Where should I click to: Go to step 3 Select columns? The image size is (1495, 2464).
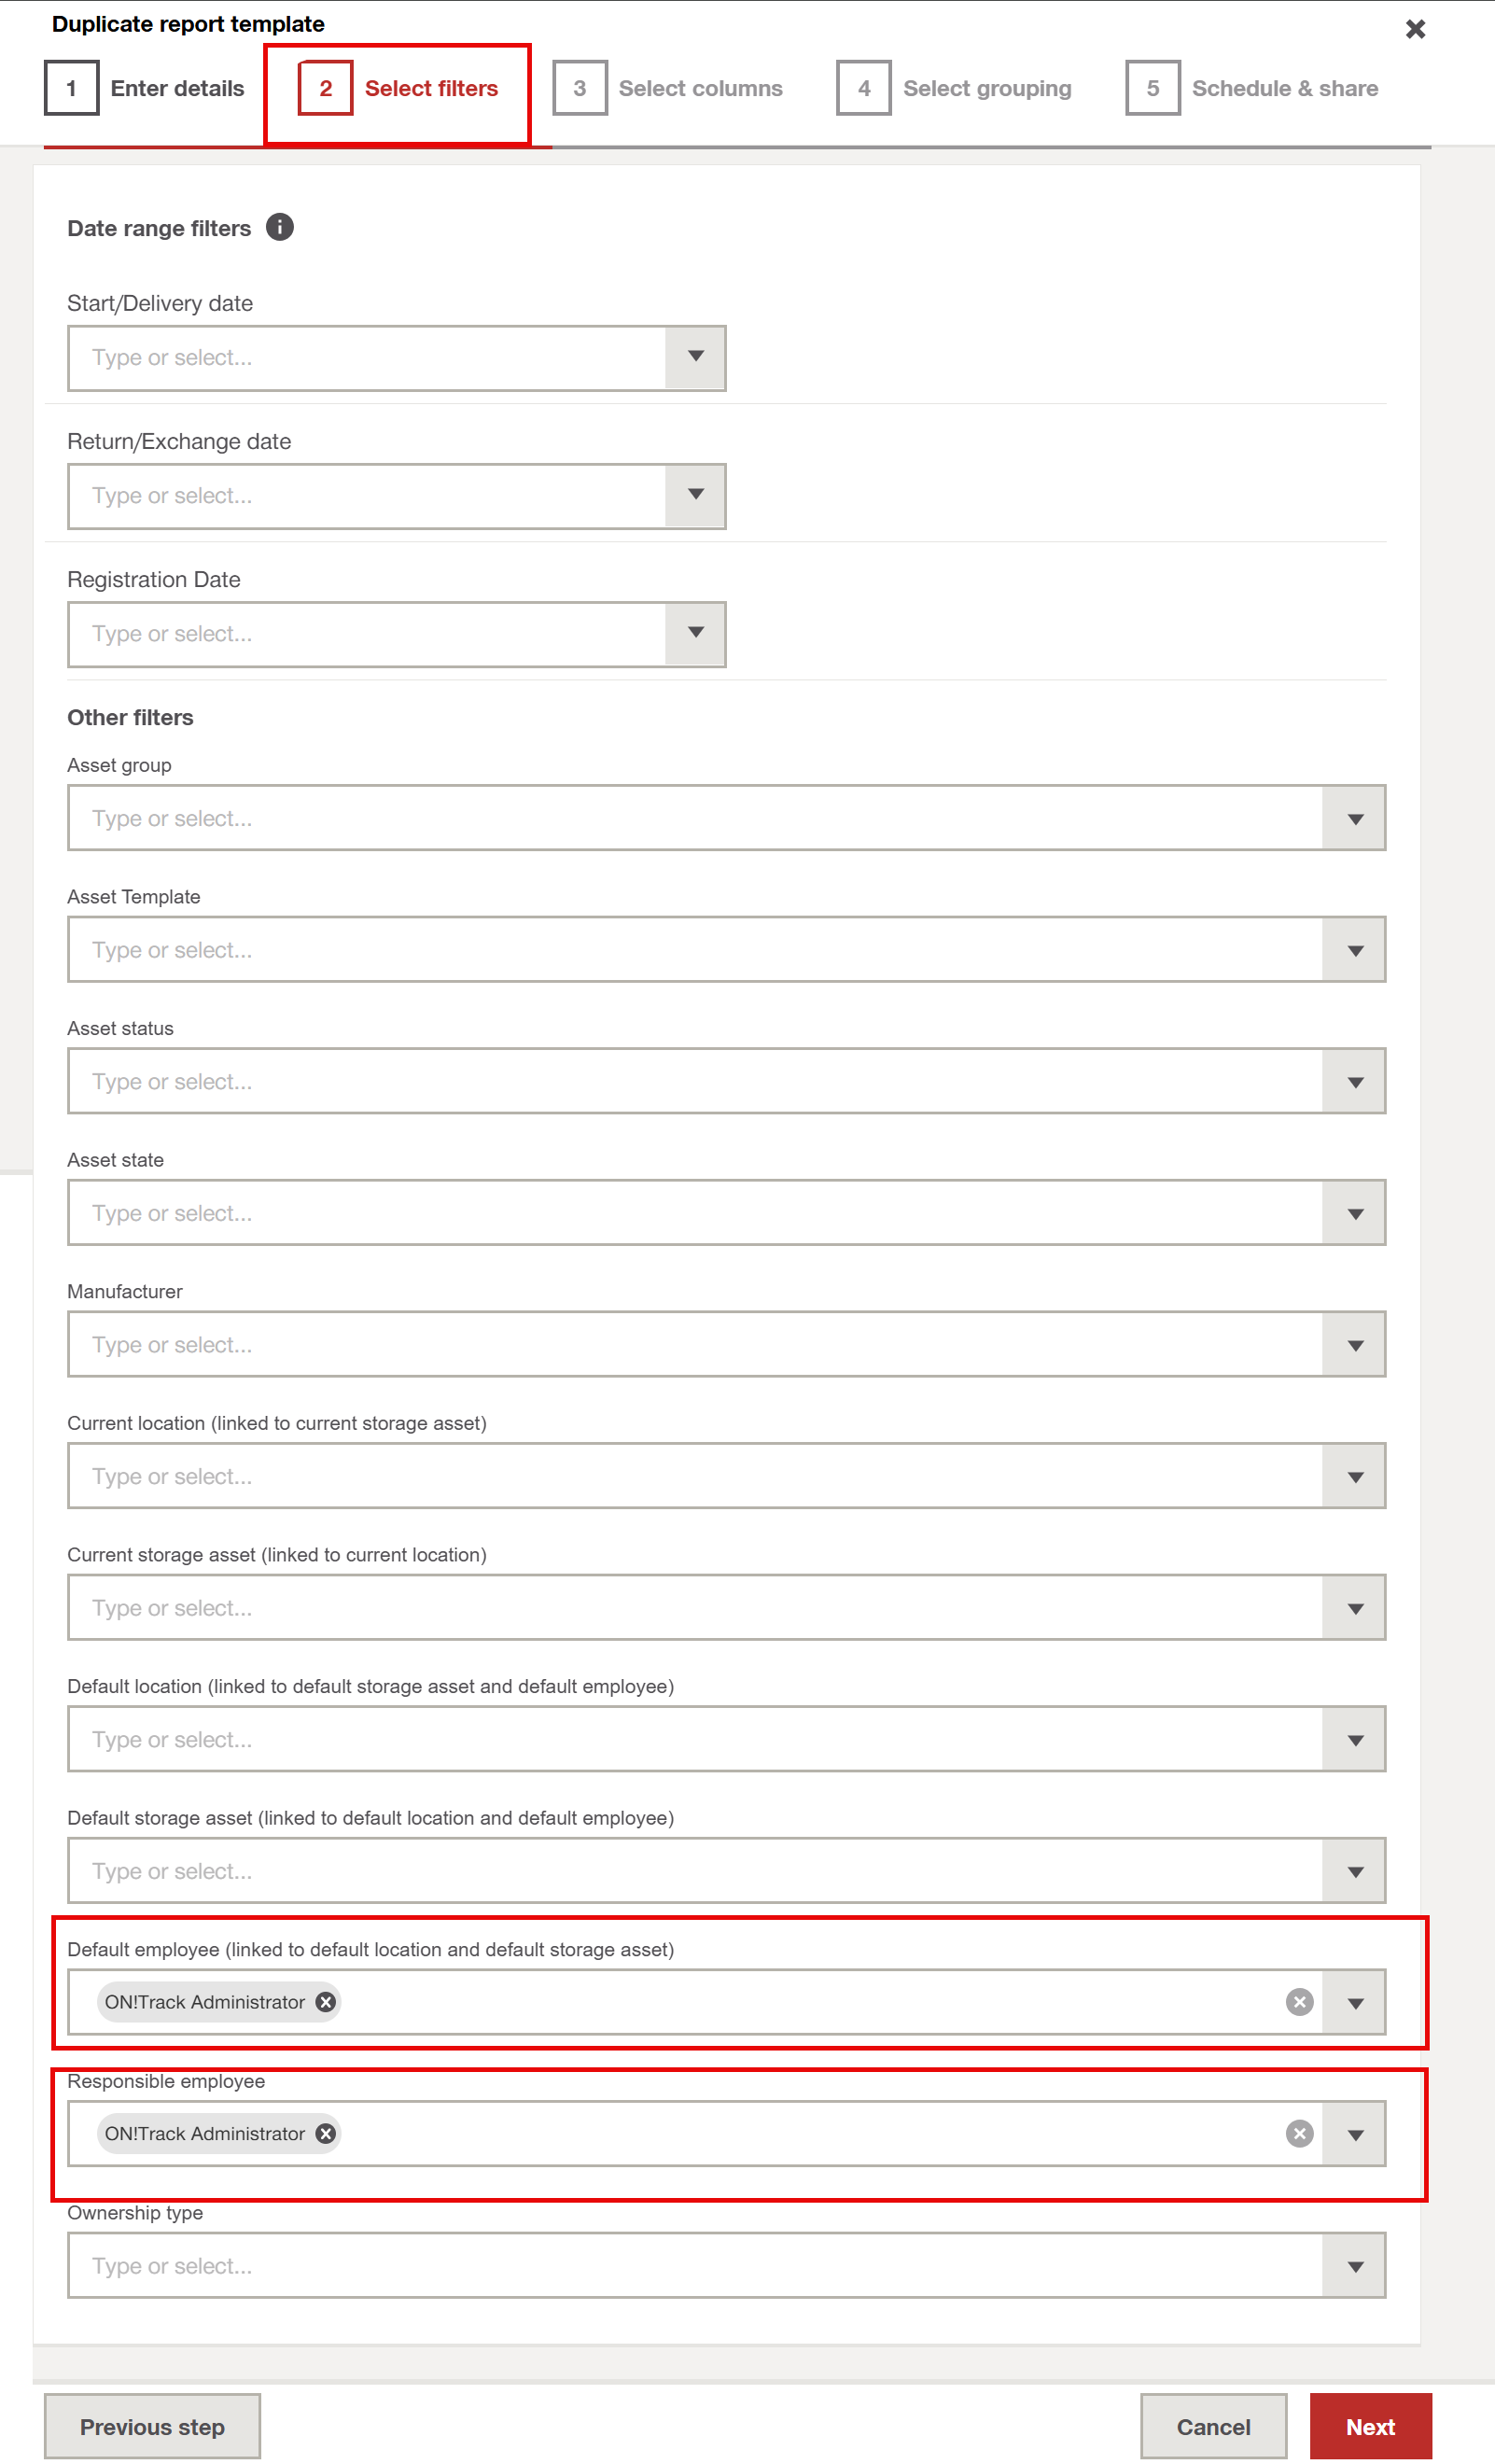[669, 89]
